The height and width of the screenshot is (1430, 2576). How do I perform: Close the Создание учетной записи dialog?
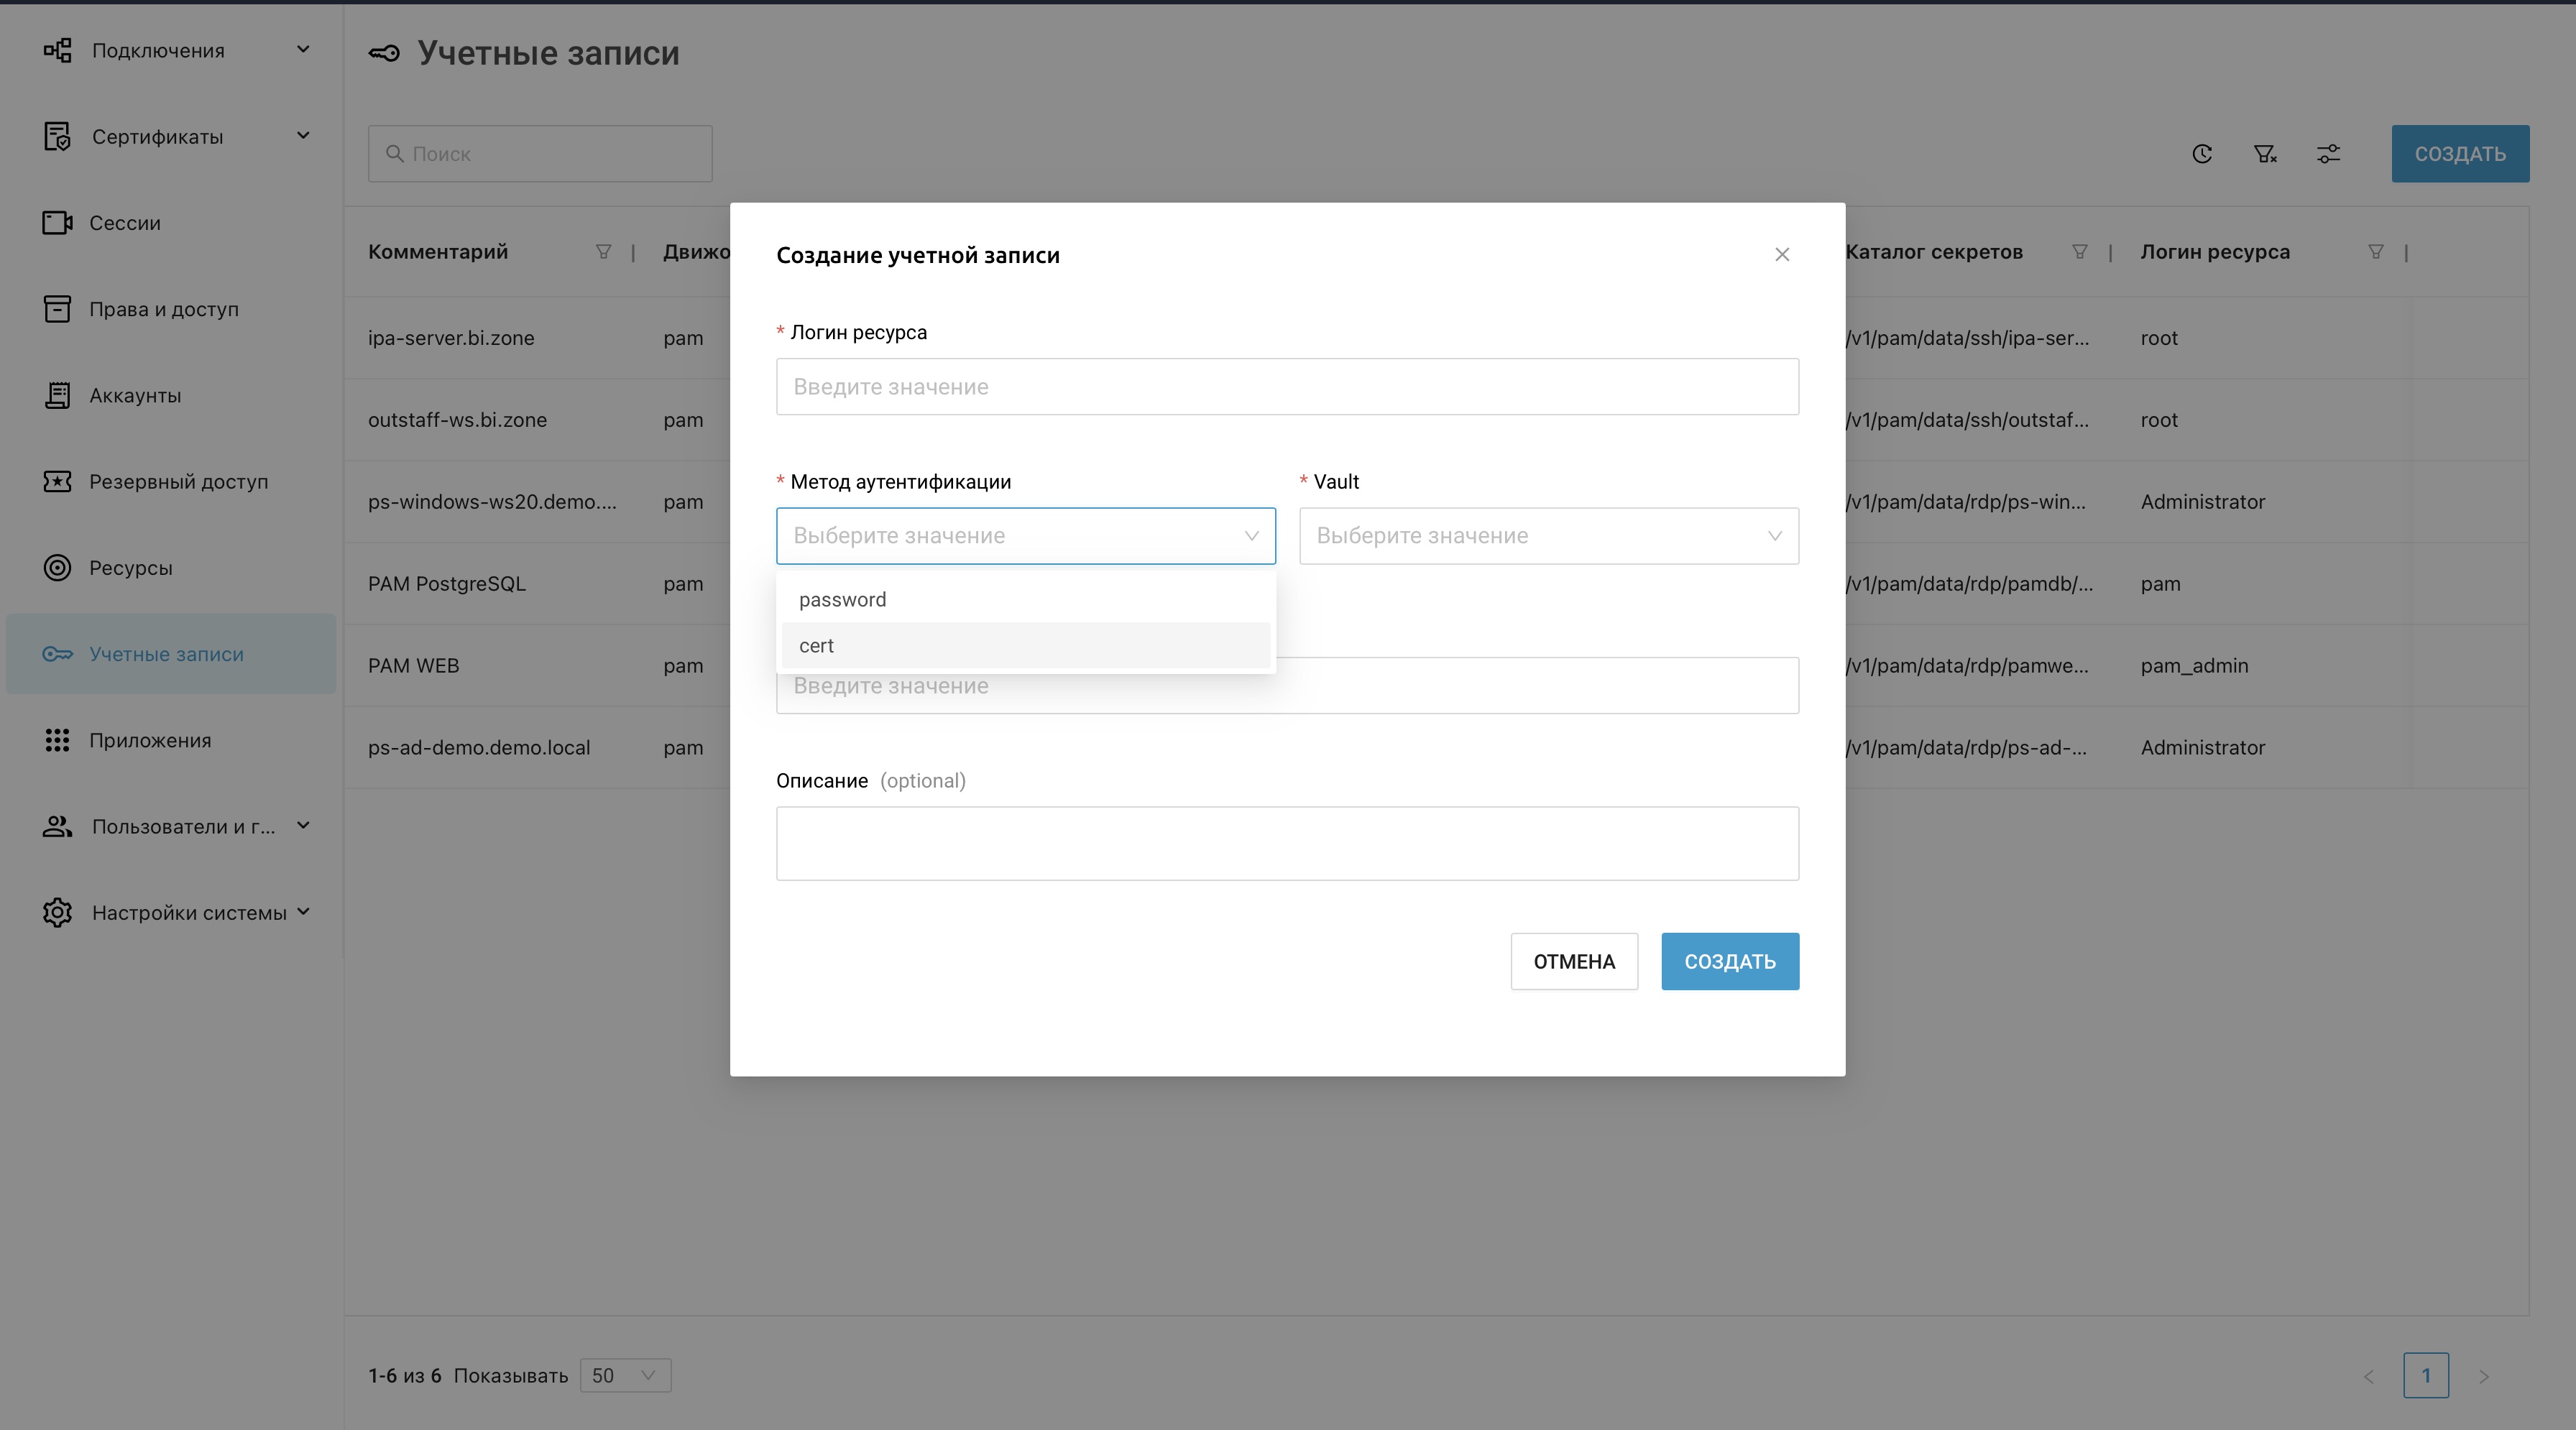tap(1782, 255)
